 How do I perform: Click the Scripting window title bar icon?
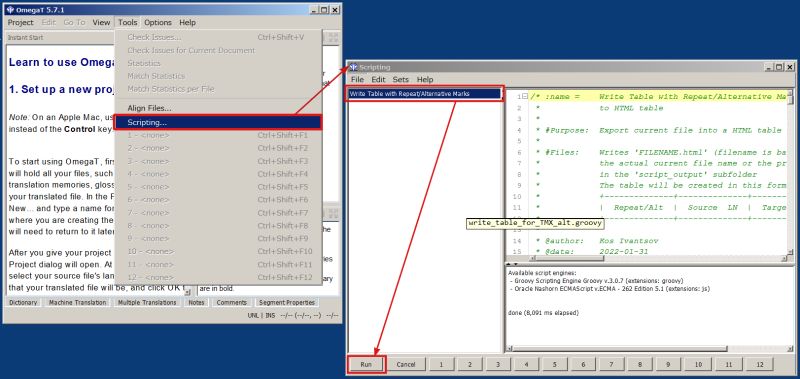(x=353, y=67)
